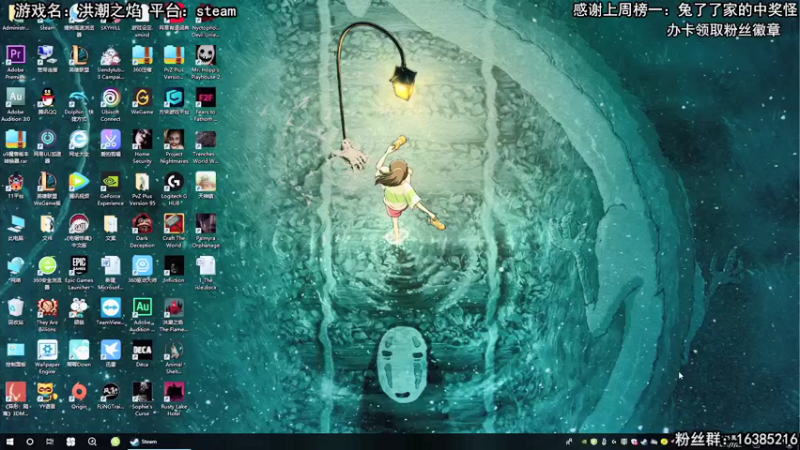Image resolution: width=800 pixels, height=450 pixels.
Task: Open the Adobe Audition 3.0 shortcut
Action: tap(15, 105)
